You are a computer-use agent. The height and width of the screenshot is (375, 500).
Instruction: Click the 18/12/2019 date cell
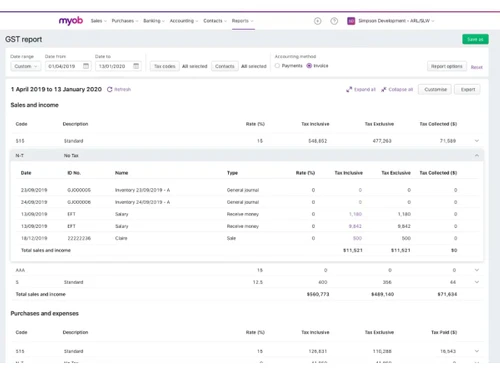coord(34,238)
